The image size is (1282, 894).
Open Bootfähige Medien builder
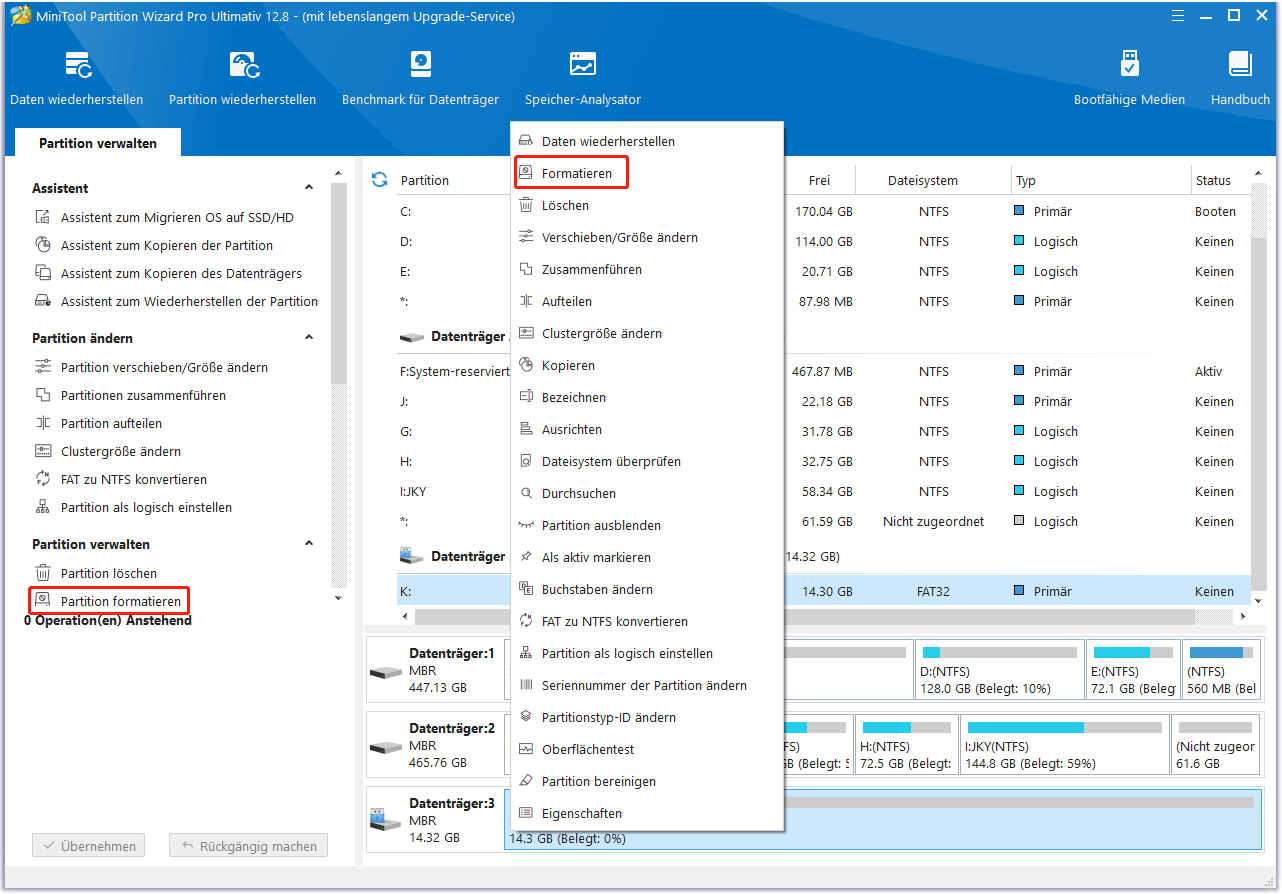point(1129,78)
